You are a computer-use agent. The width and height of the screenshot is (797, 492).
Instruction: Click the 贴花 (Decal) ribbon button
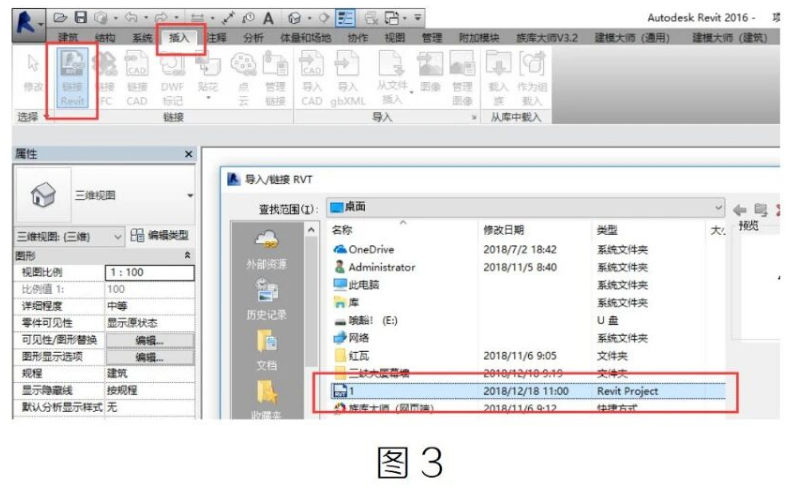tap(208, 76)
